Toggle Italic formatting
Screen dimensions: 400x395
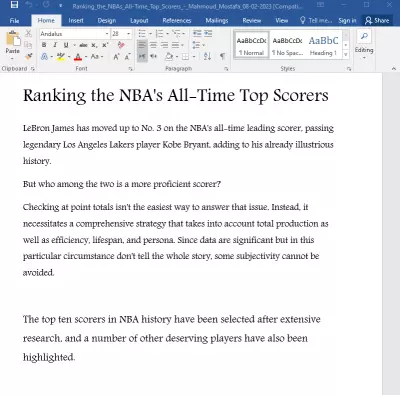point(55,45)
